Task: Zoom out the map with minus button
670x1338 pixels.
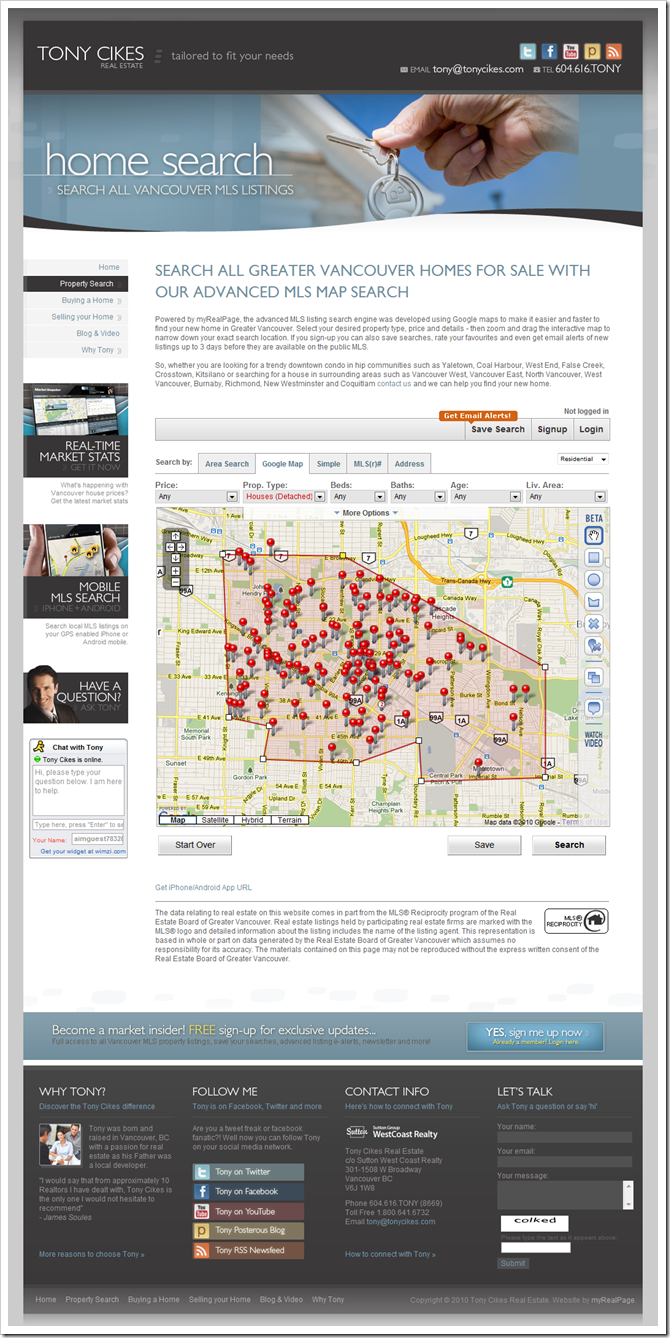Action: point(175,581)
